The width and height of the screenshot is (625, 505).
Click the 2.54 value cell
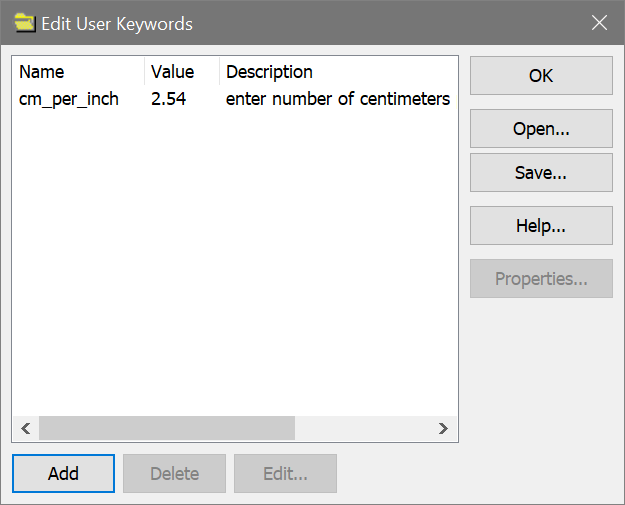(168, 99)
